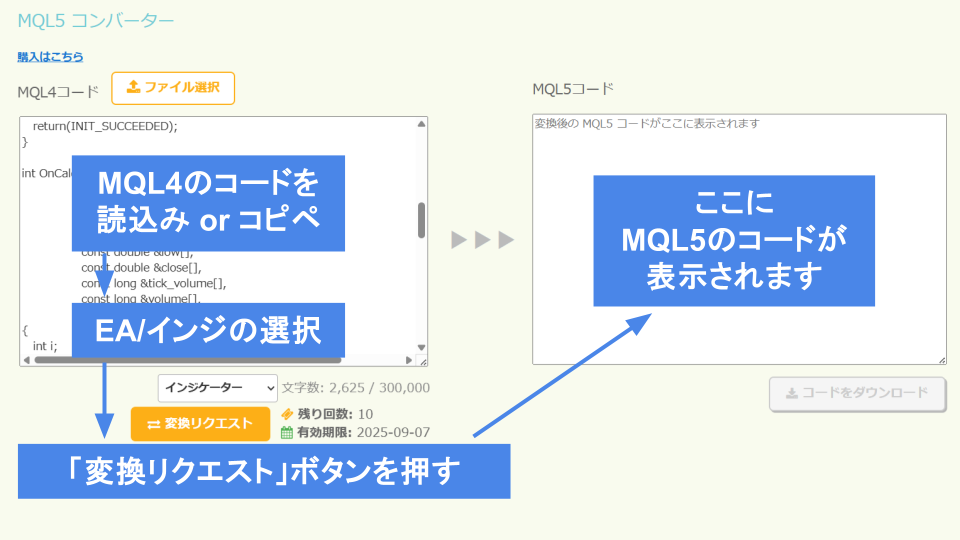Screen dimensions: 960x540
Task: Click inside the MQL5コード output text area
Action: [x=739, y=239]
